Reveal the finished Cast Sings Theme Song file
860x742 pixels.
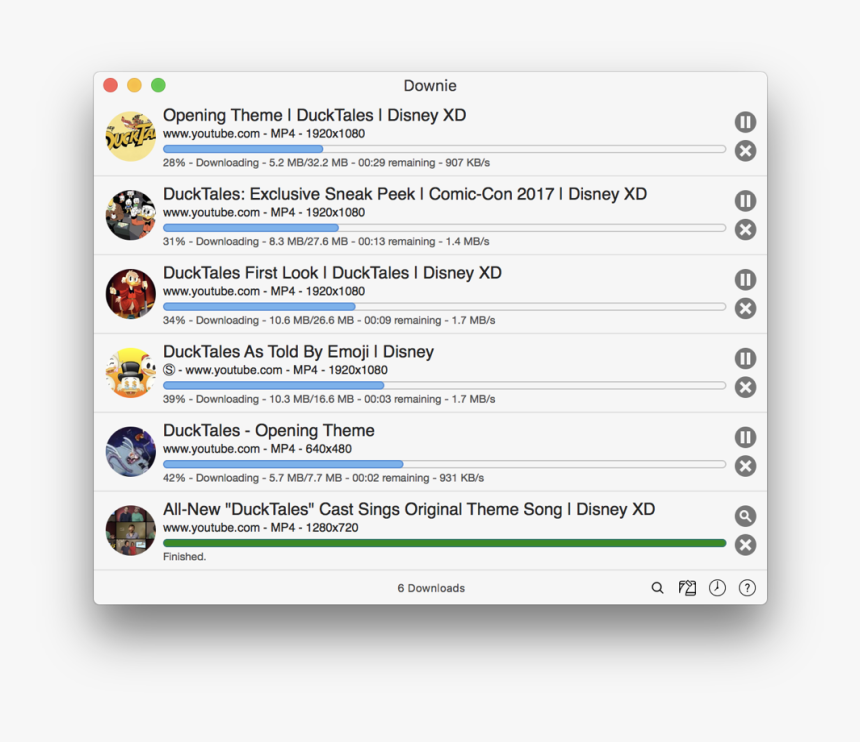pos(745,516)
